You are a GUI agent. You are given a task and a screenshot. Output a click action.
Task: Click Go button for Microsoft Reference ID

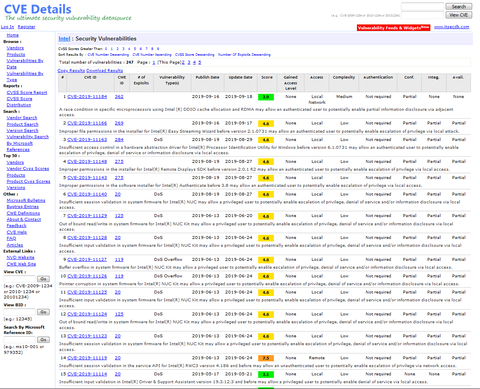pos(43,339)
